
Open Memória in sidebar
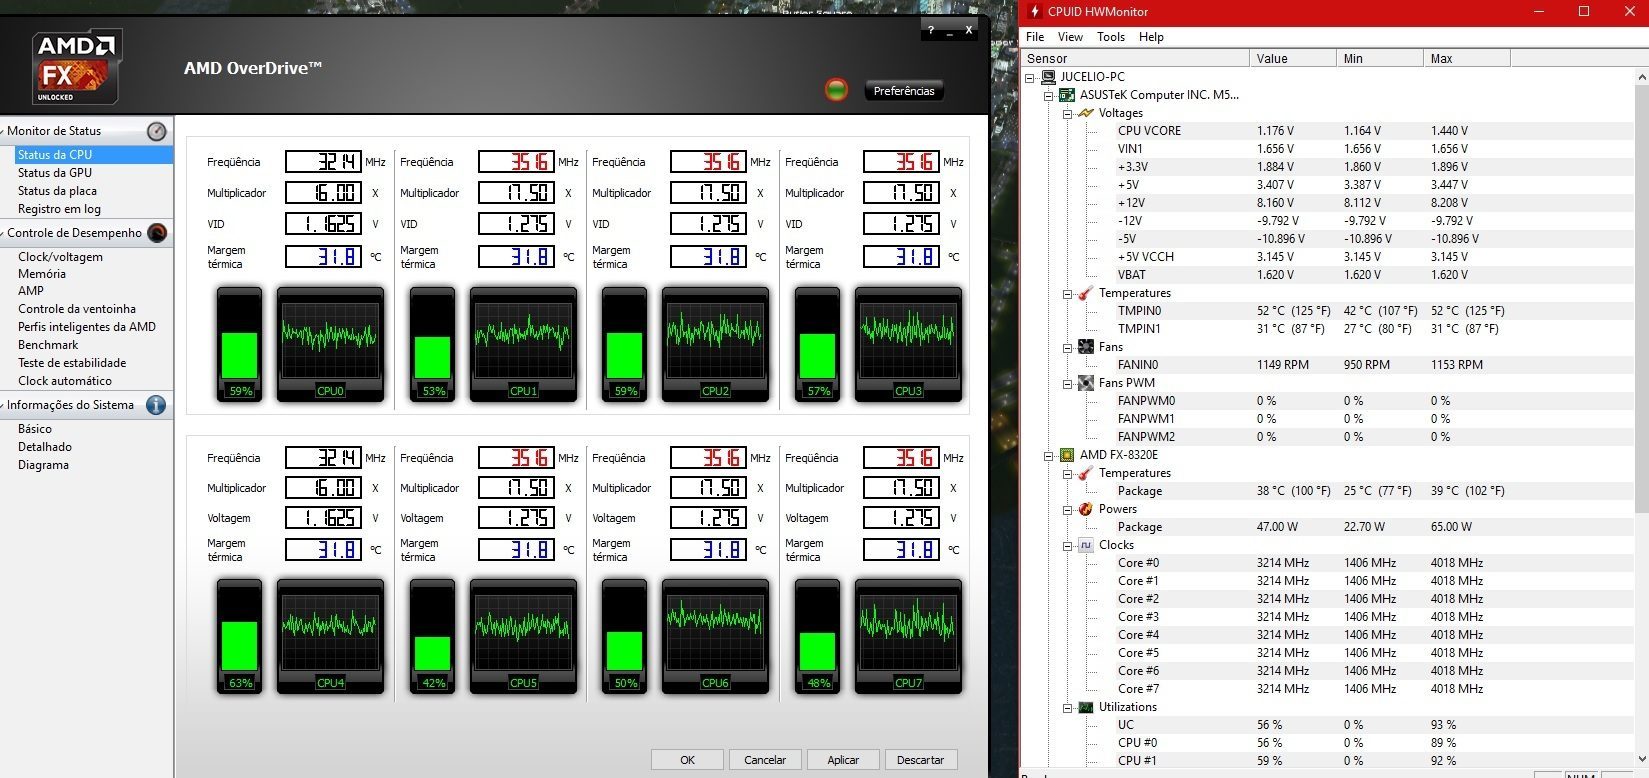point(42,274)
